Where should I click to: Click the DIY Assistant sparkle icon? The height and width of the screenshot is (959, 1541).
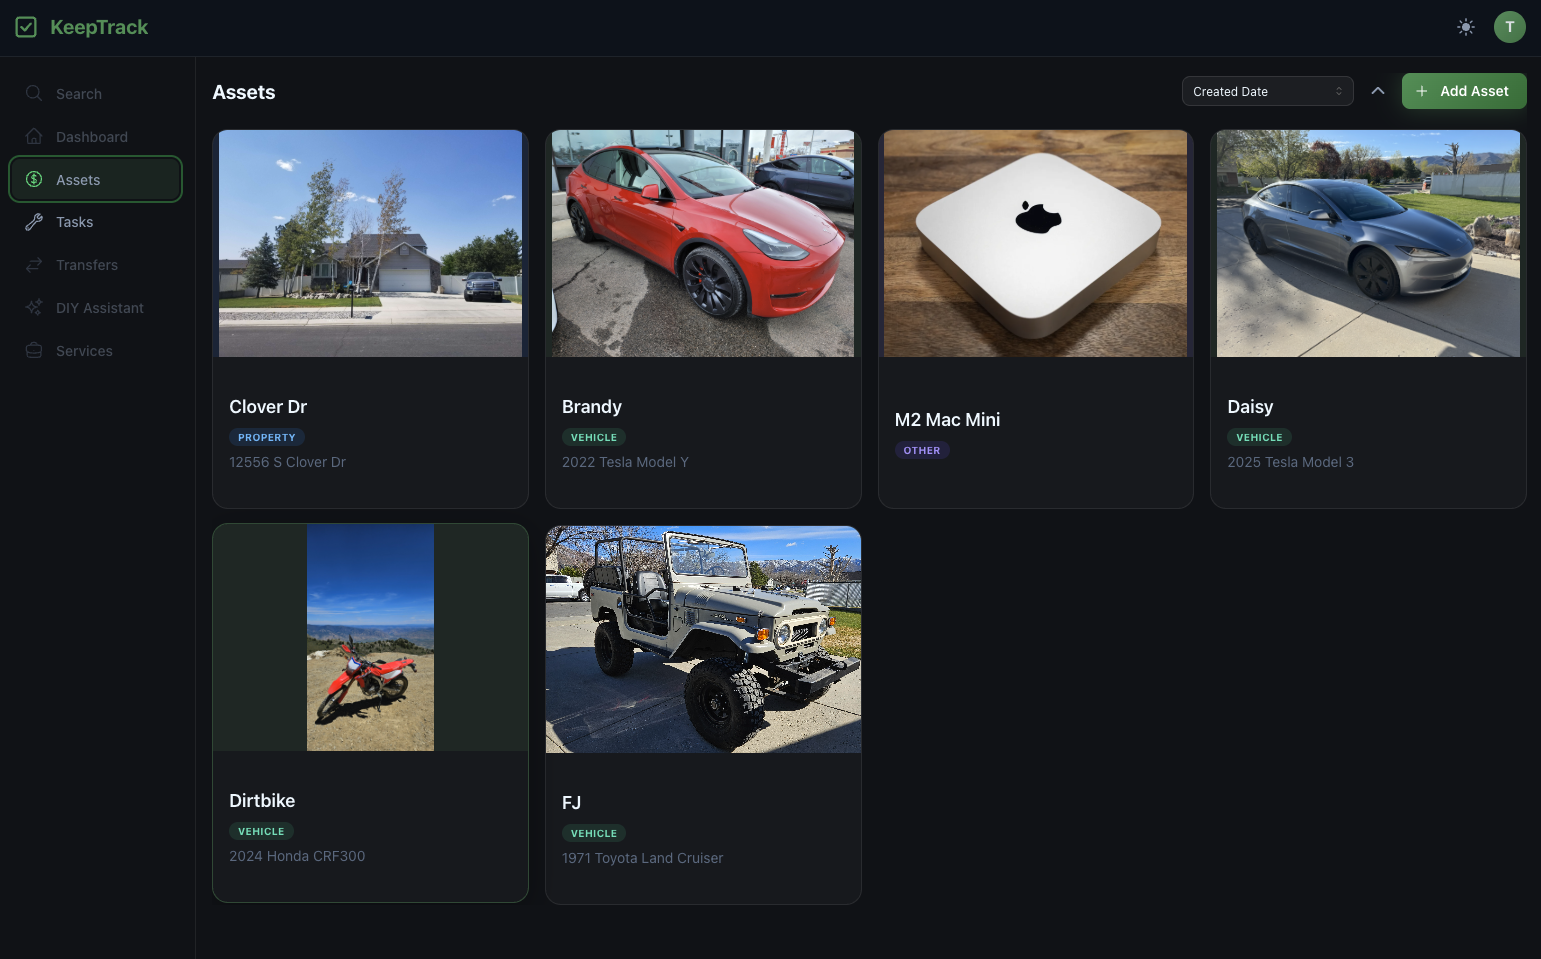tap(34, 308)
